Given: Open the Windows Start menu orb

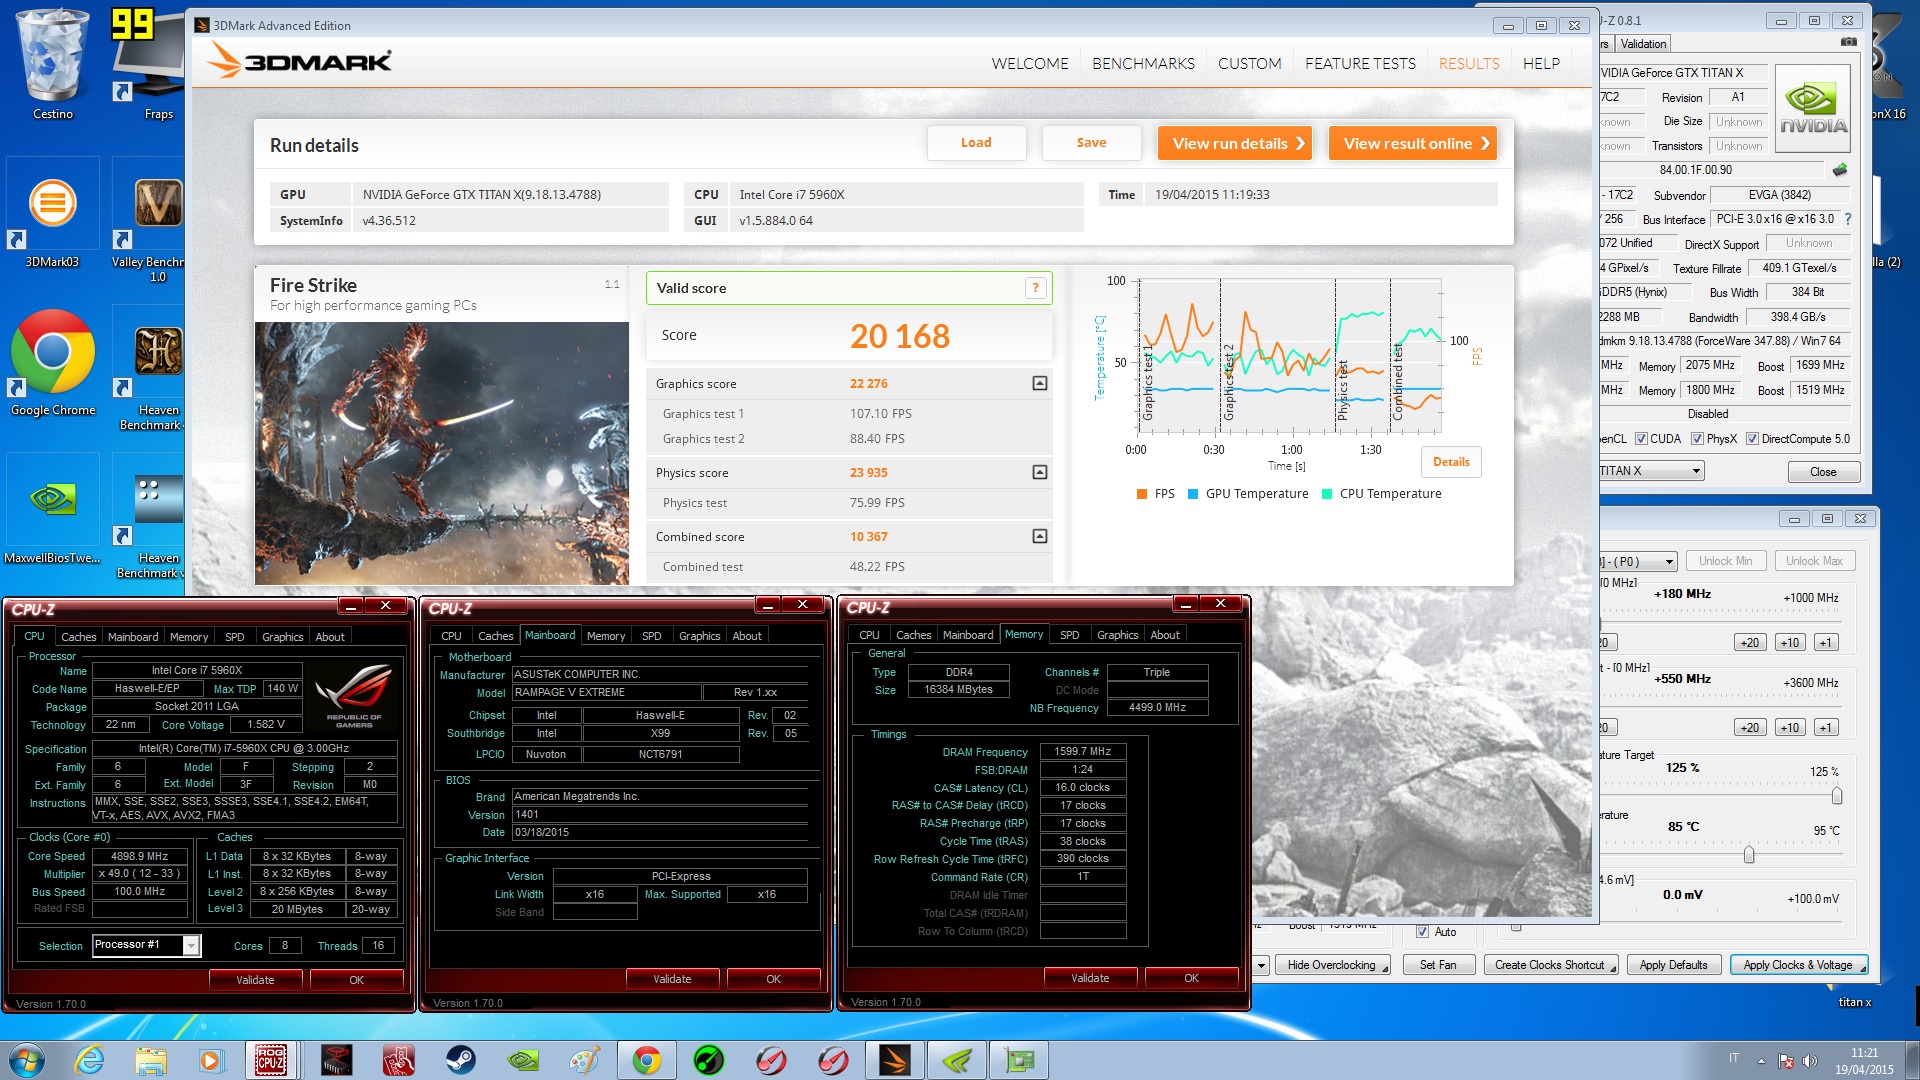Looking at the screenshot, I should [27, 1060].
